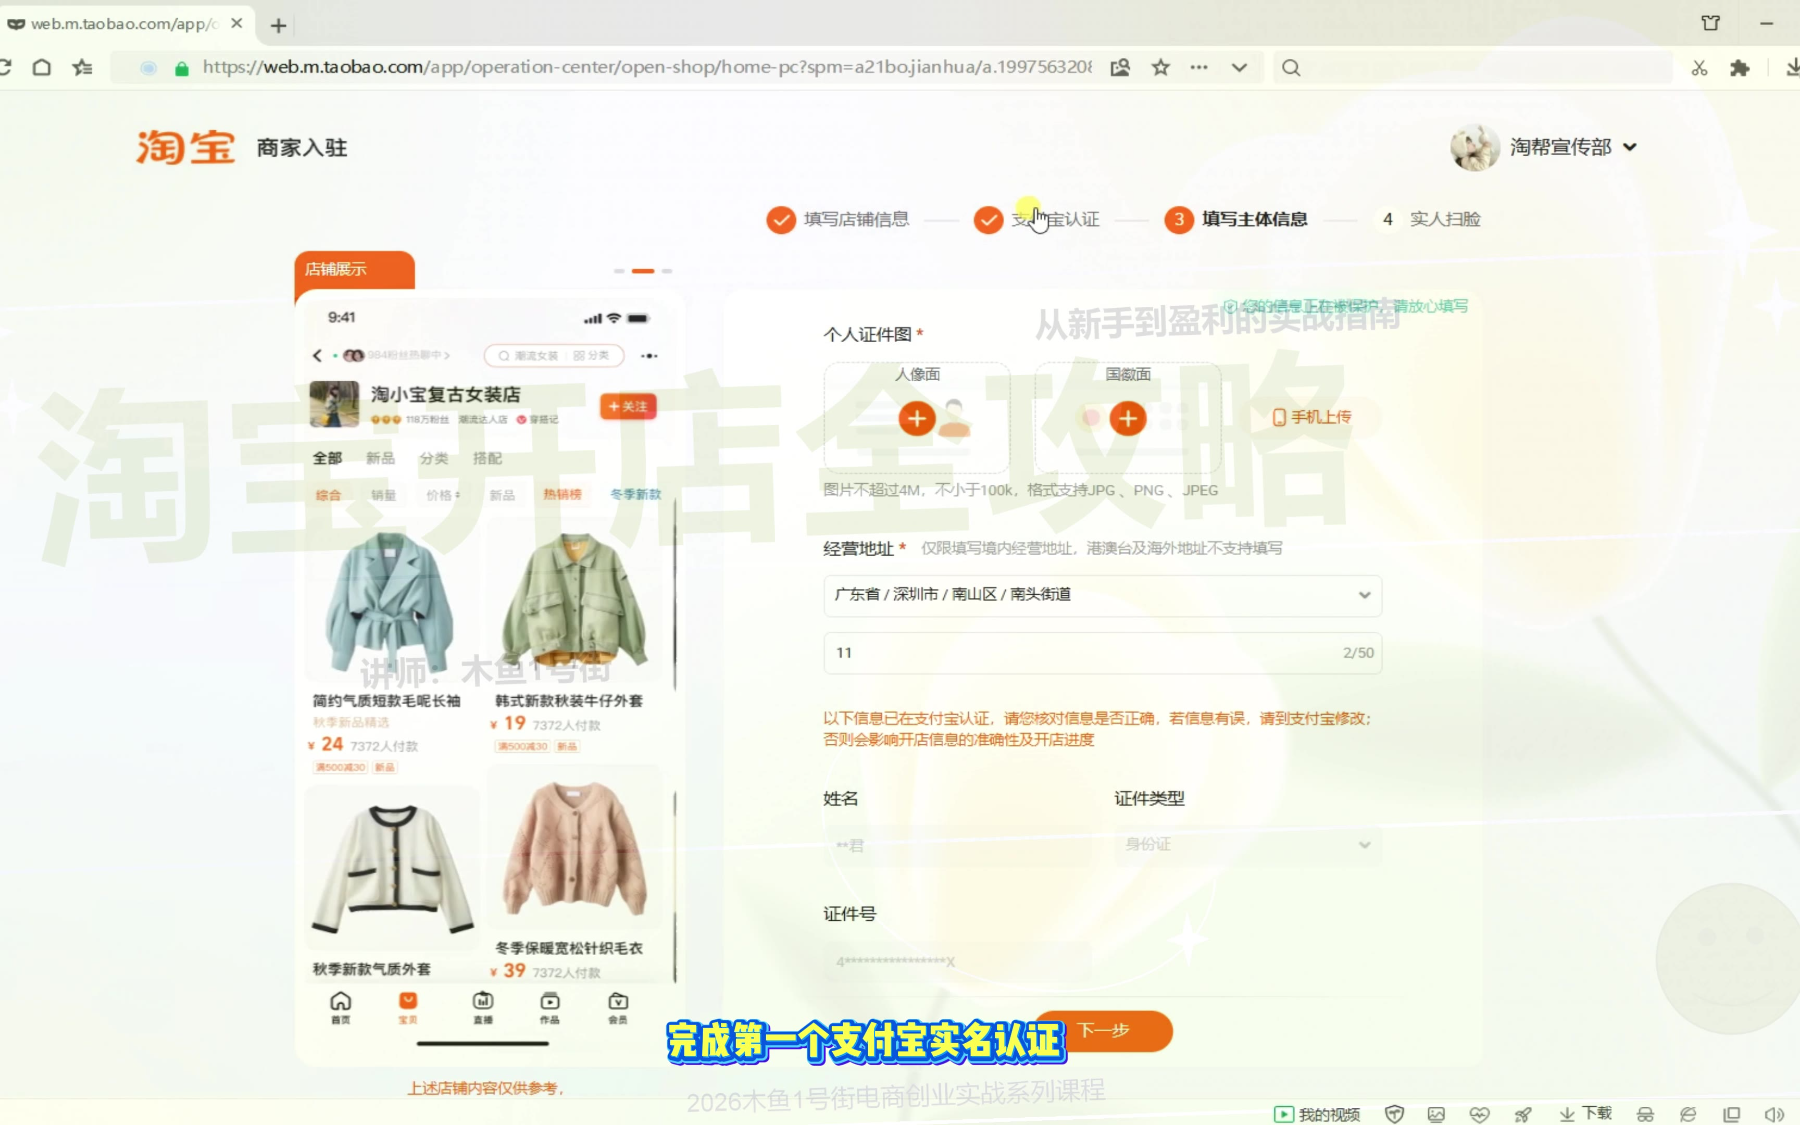1800x1125 pixels.
Task: Expand the address bar chevron dropdown
Action: click(x=1239, y=68)
